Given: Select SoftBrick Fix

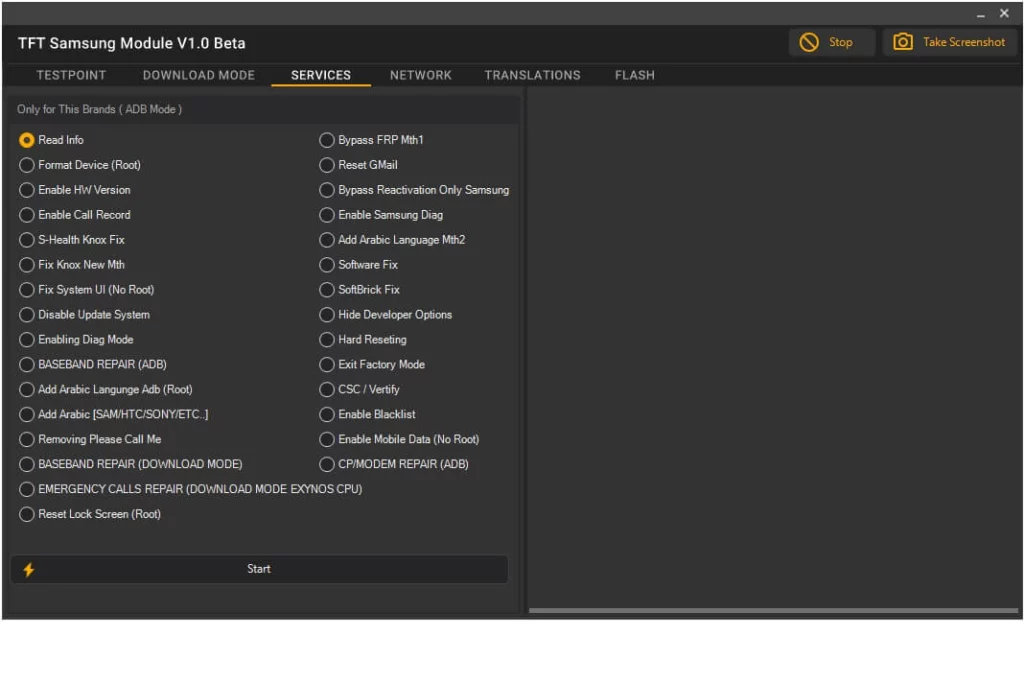Looking at the screenshot, I should pyautogui.click(x=359, y=289).
